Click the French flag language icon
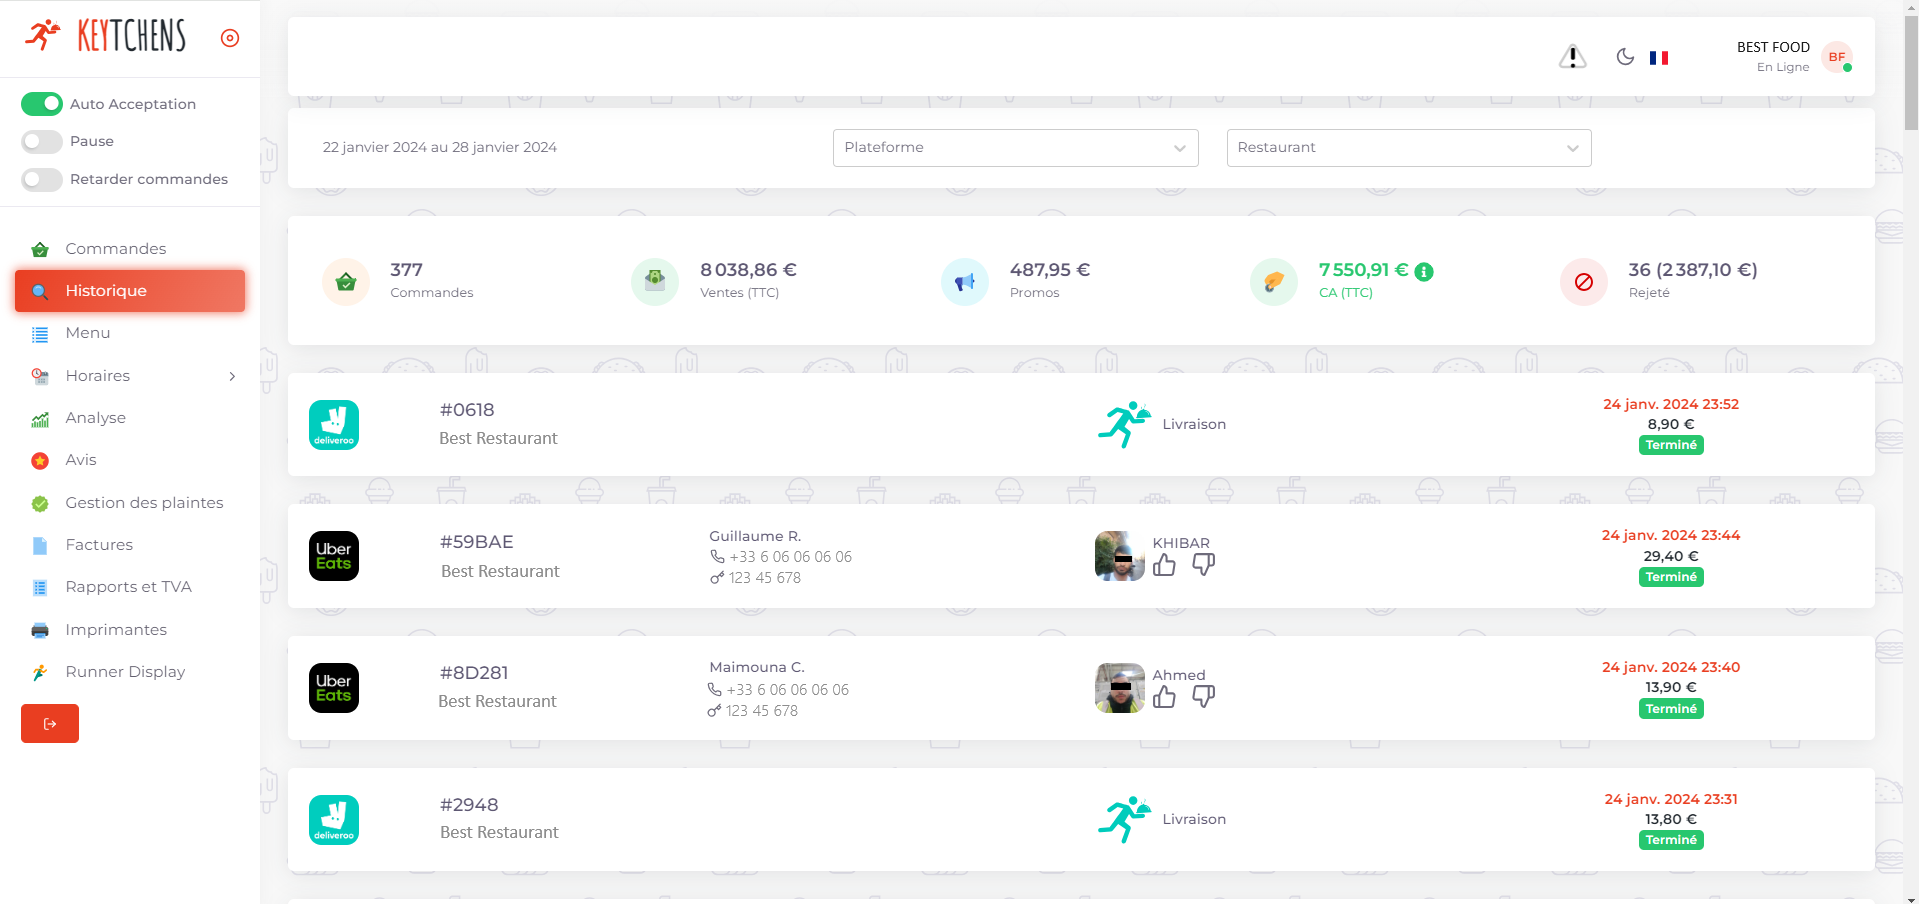 pos(1659,58)
